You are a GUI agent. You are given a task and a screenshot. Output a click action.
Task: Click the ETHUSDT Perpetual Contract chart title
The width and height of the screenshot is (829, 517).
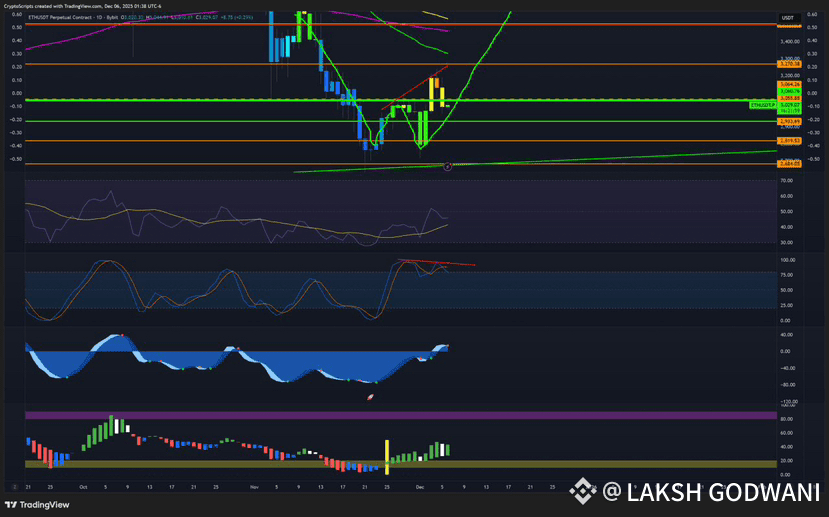point(73,17)
